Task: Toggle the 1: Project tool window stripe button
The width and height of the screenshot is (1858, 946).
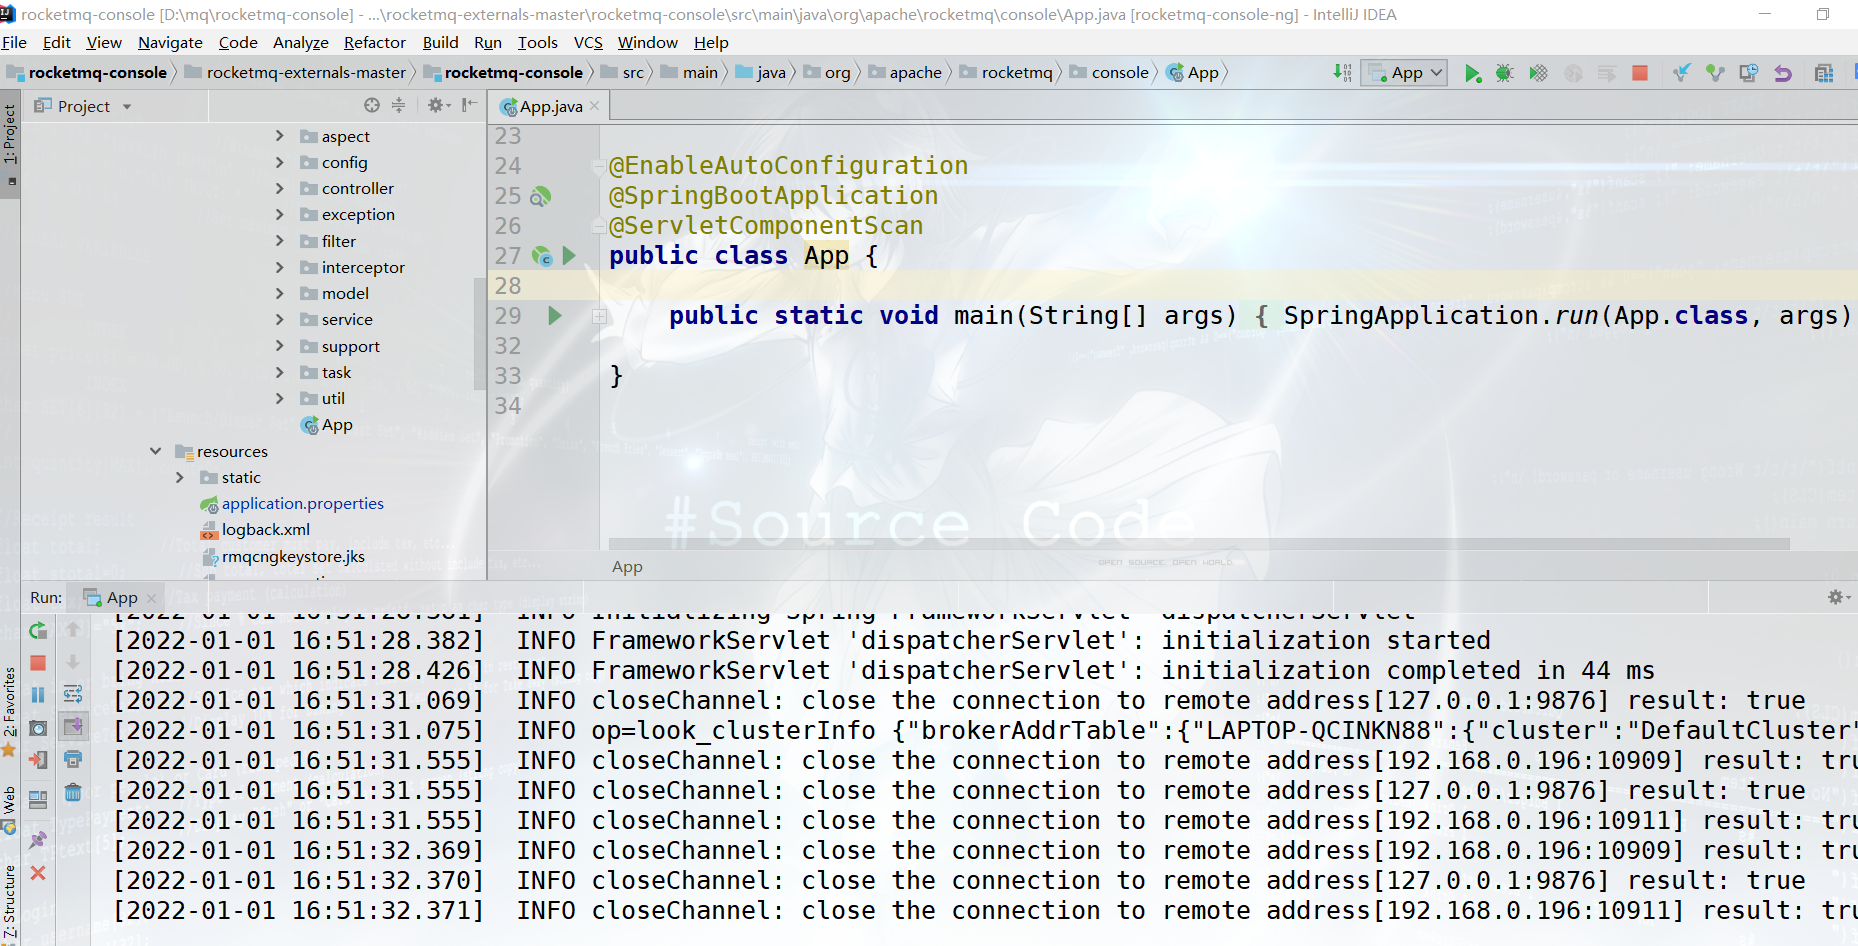Action: point(10,144)
